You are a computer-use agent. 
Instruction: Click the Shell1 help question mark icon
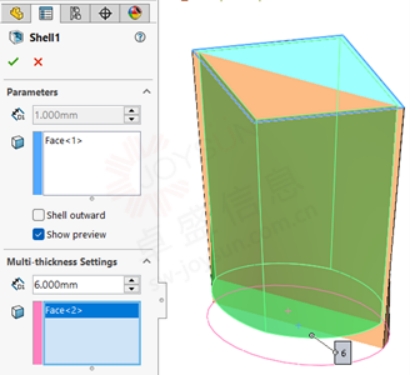(x=140, y=37)
